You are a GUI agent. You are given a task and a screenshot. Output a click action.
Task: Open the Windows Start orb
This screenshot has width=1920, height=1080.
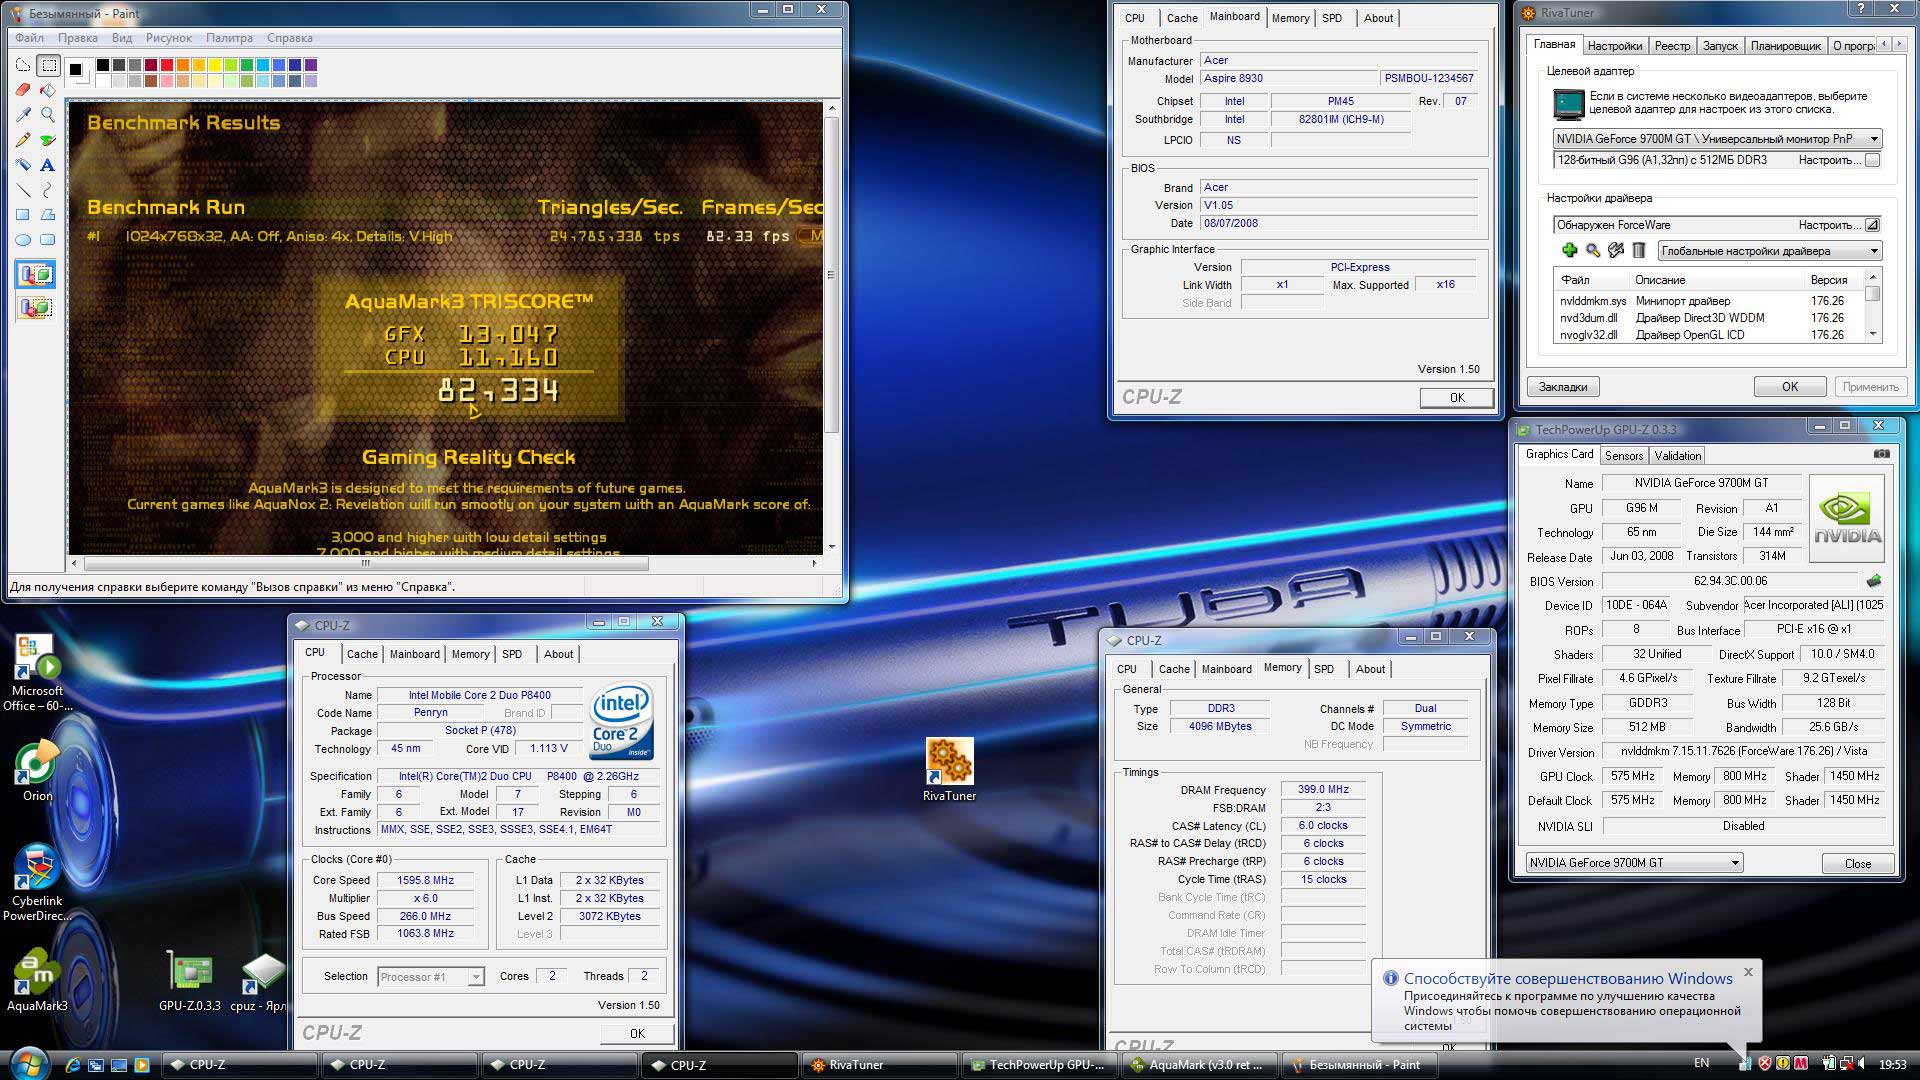[28, 1063]
